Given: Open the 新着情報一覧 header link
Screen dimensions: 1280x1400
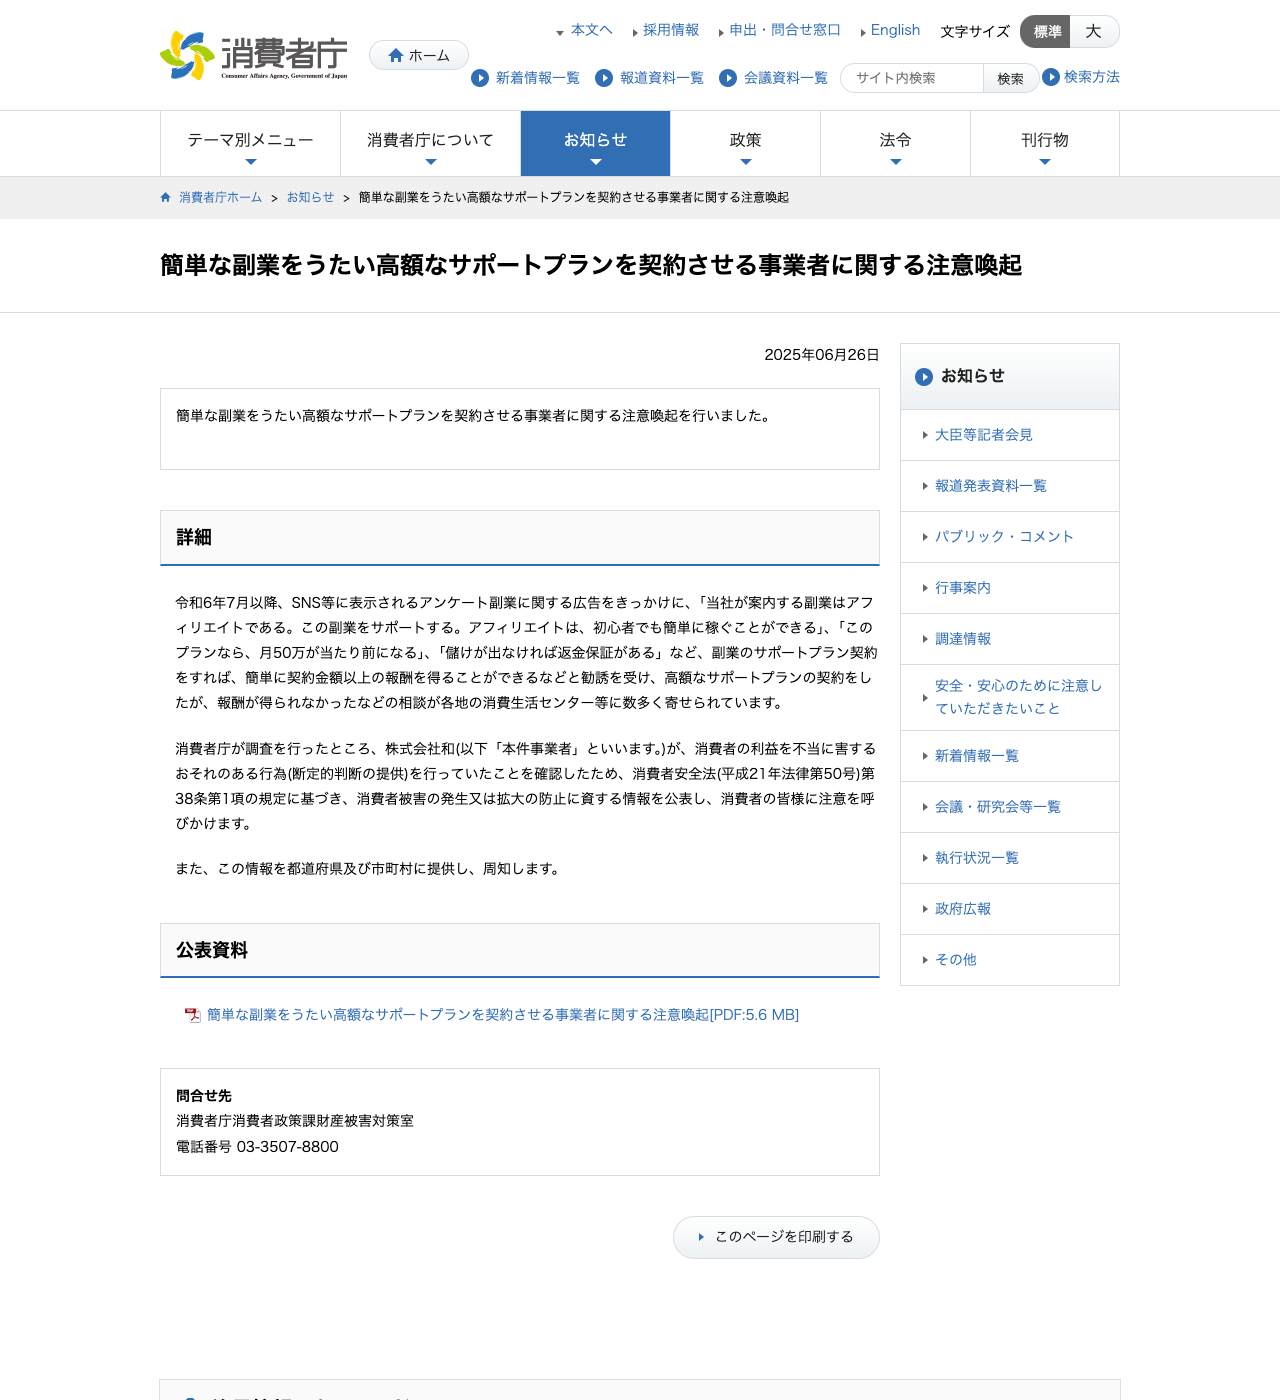Looking at the screenshot, I should click(538, 78).
